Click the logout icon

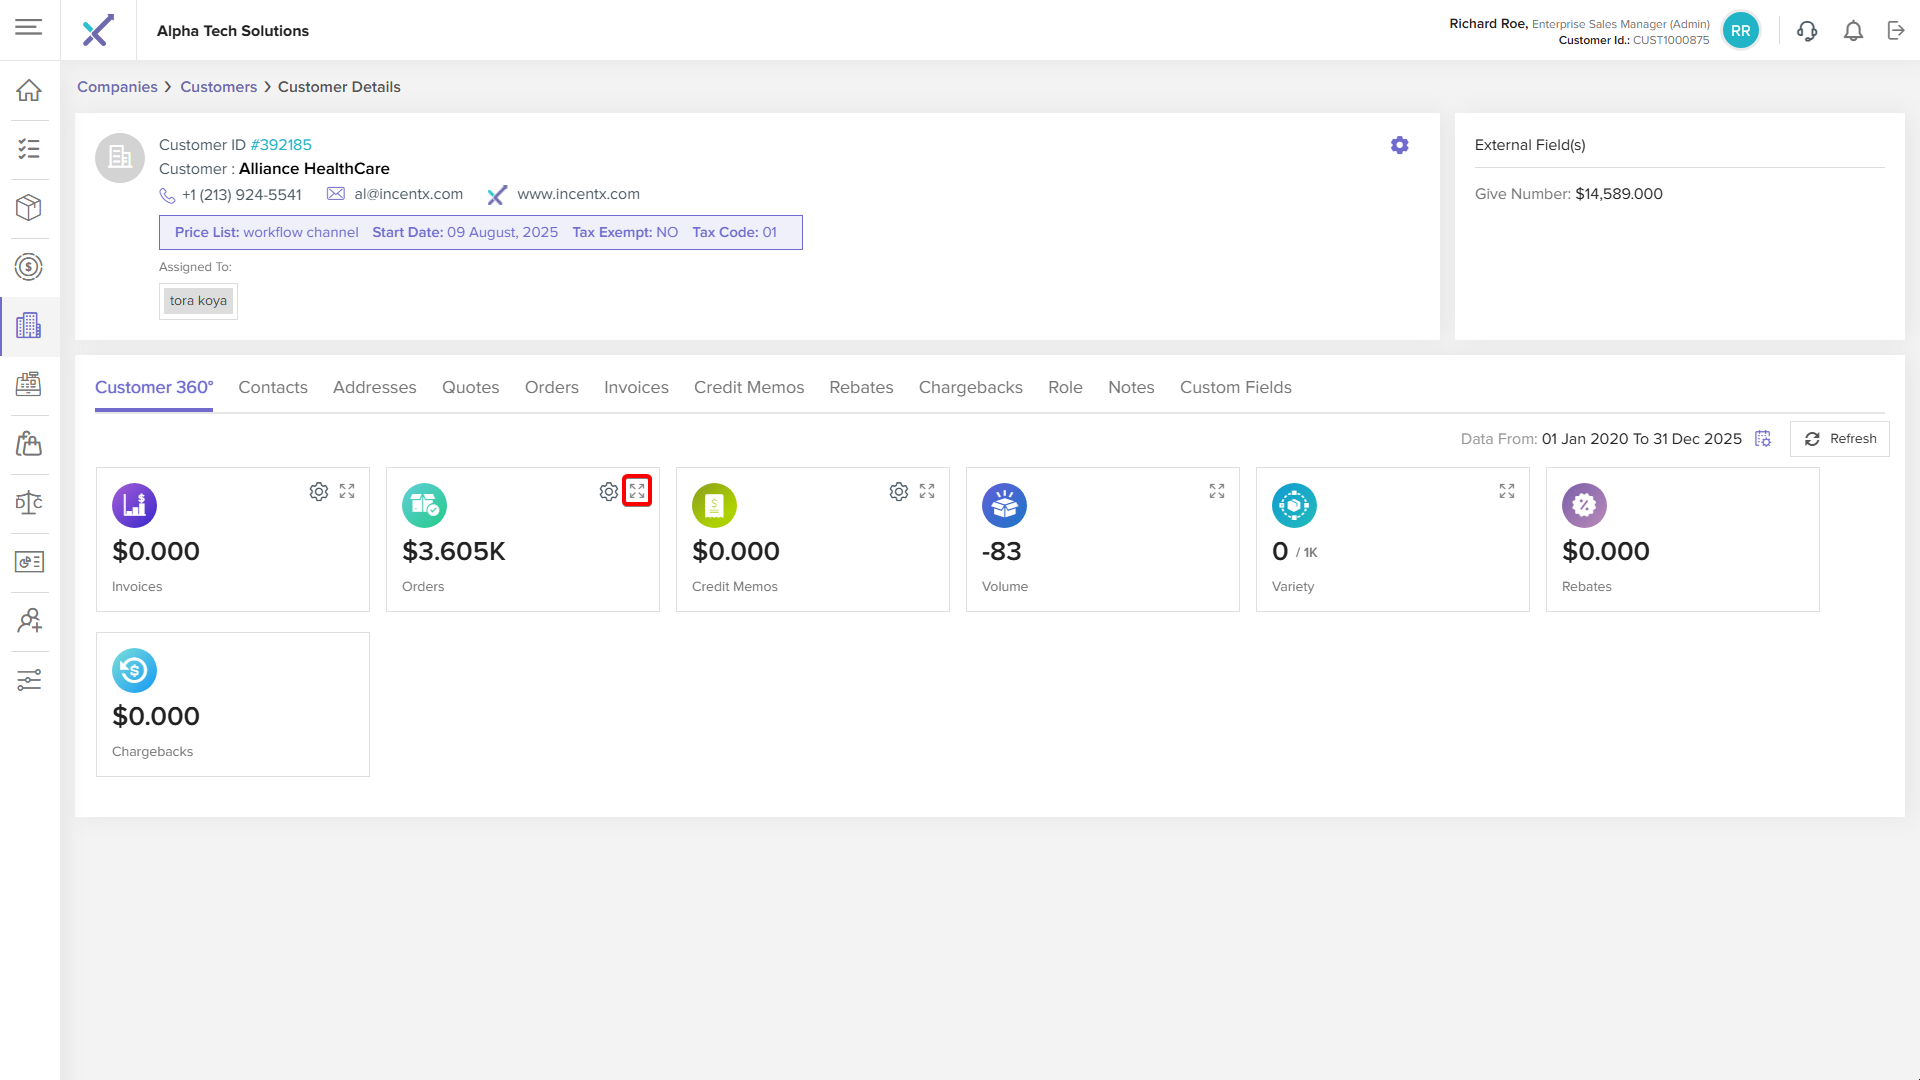(1896, 31)
